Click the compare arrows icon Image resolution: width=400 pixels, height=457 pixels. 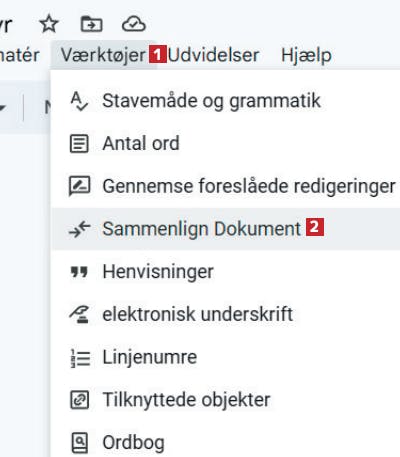pyautogui.click(x=79, y=230)
